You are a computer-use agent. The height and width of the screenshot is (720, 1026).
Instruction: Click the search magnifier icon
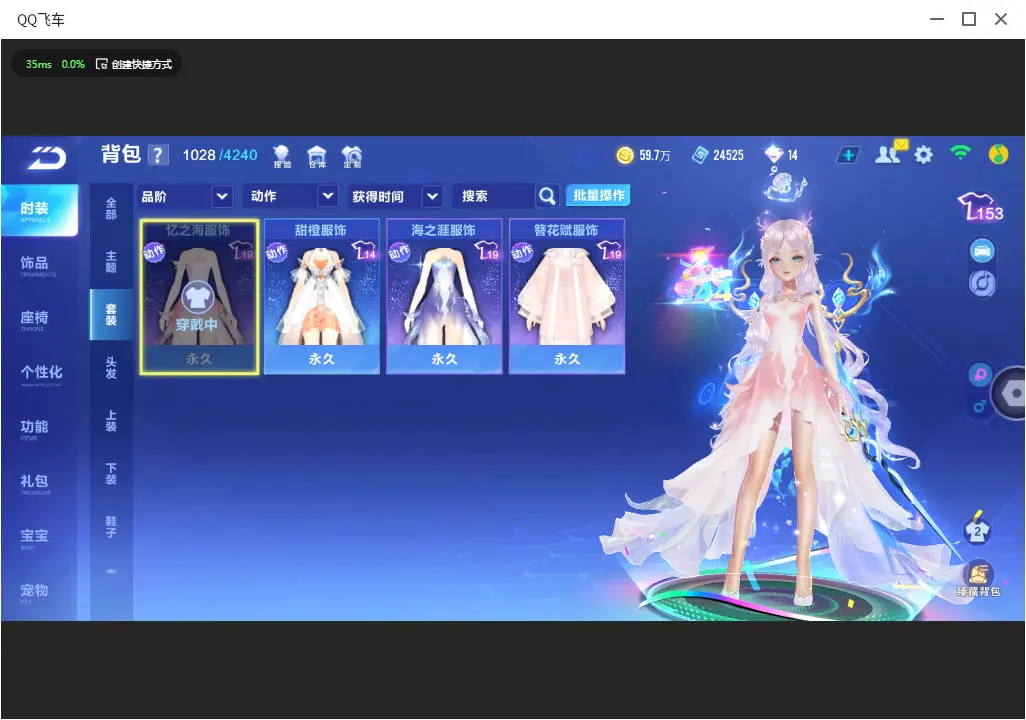tap(546, 196)
